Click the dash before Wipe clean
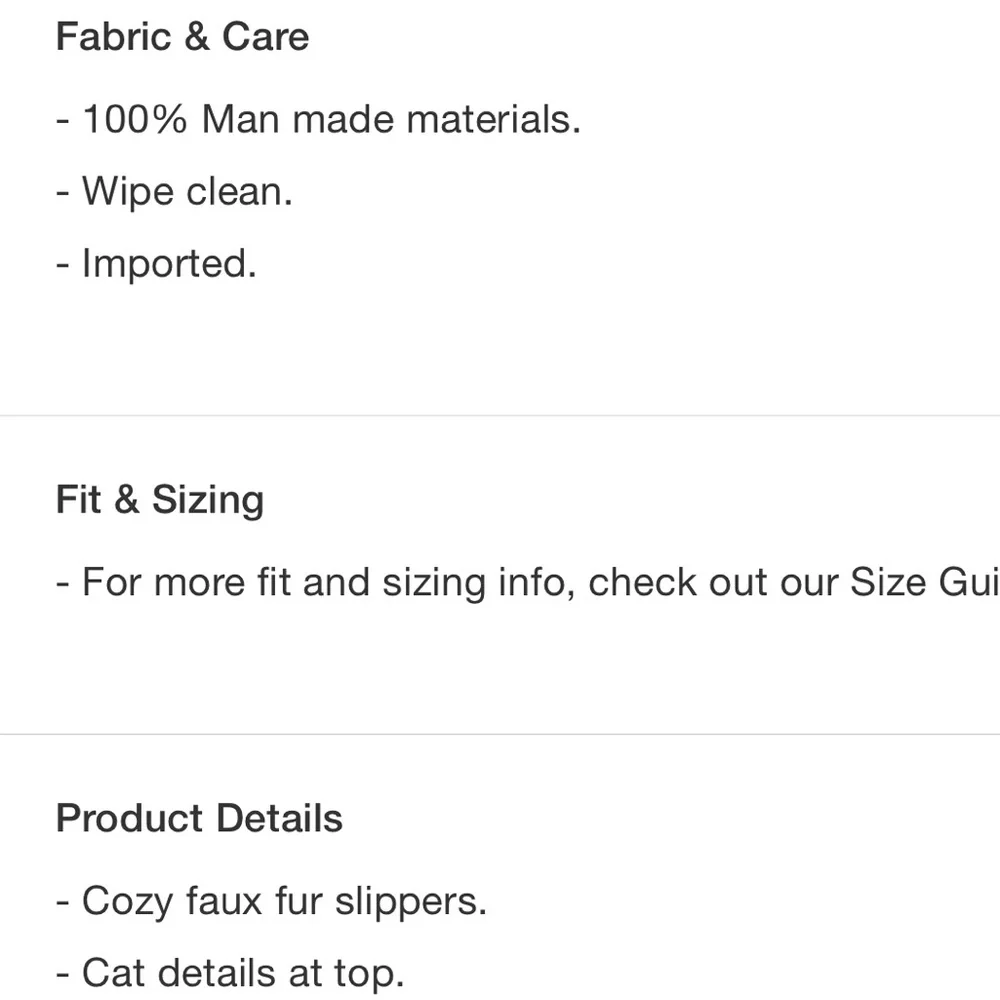The width and height of the screenshot is (1000, 1000). pyautogui.click(x=62, y=192)
